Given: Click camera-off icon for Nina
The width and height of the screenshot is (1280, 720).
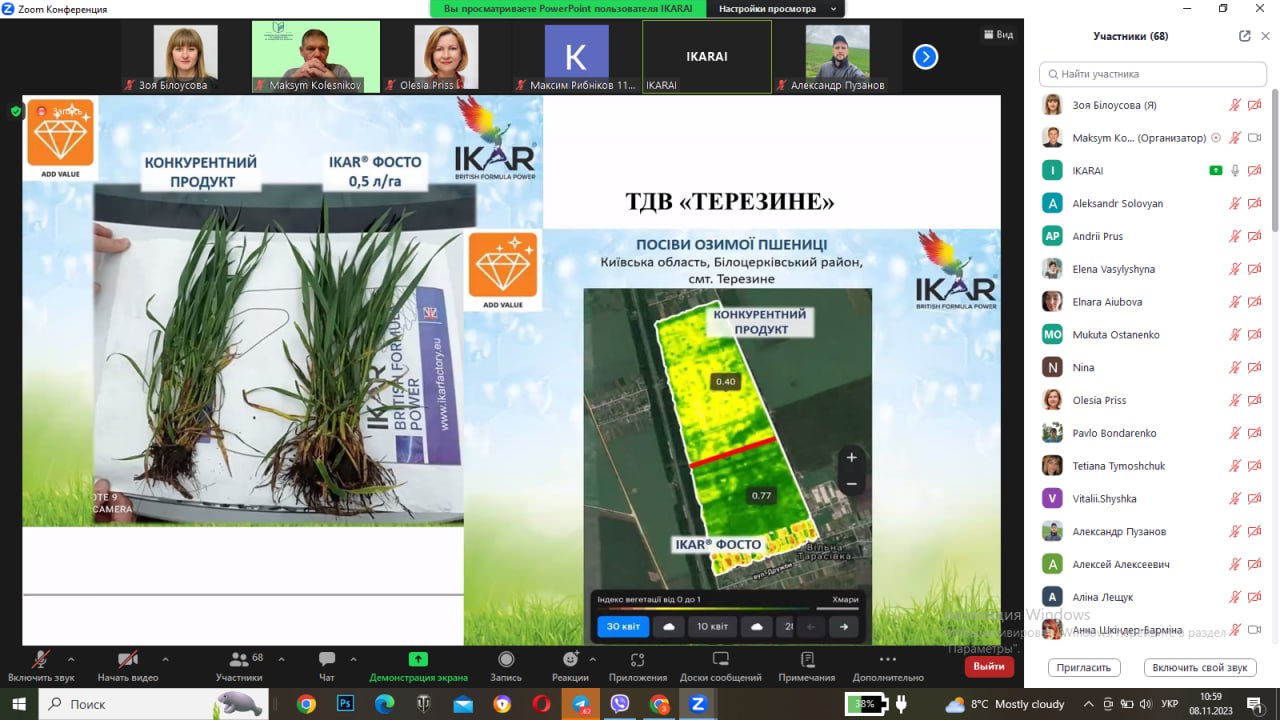Looking at the screenshot, I should [1254, 368].
